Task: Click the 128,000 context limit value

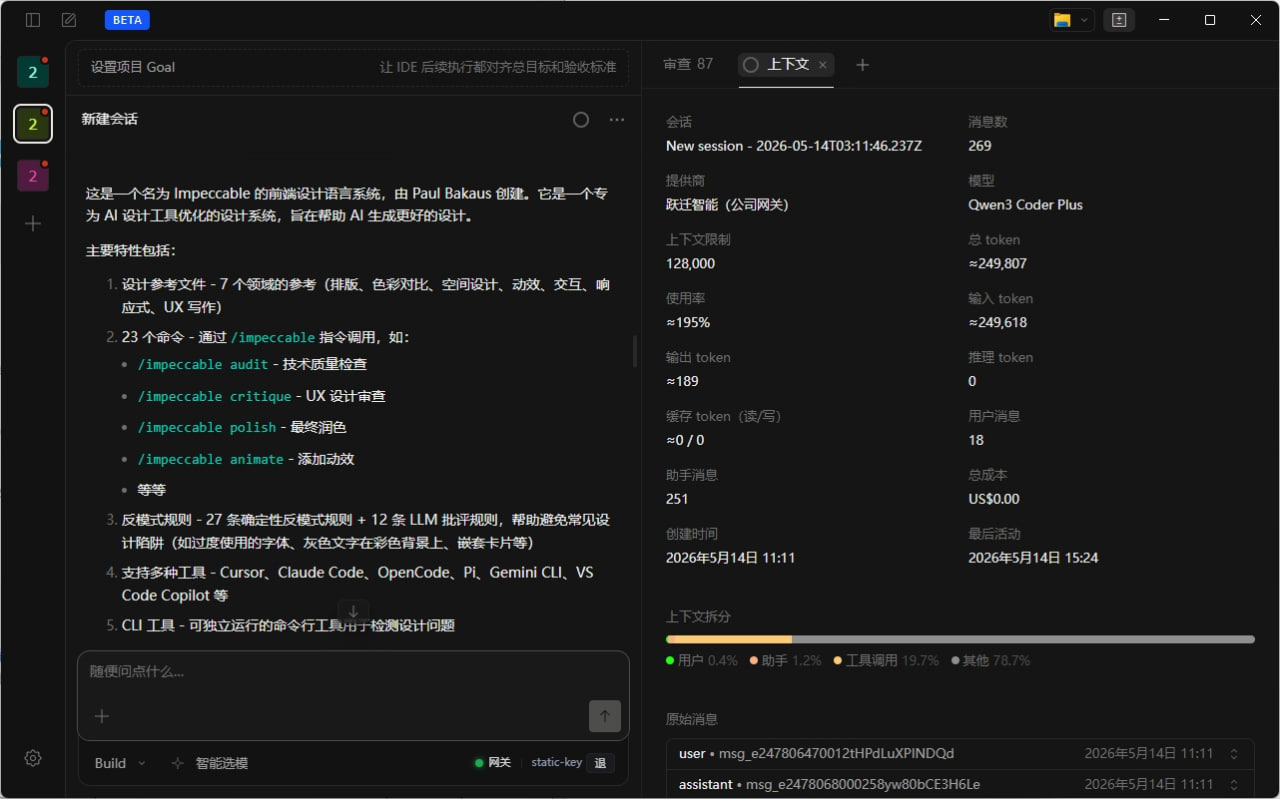Action: (690, 264)
